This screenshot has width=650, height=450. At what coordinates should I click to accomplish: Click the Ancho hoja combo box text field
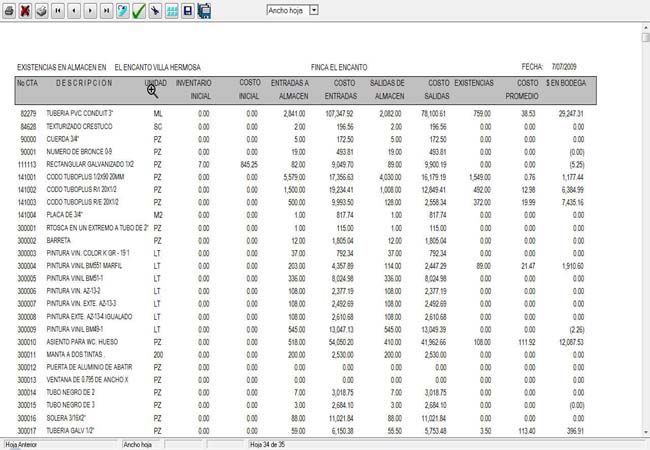288,10
